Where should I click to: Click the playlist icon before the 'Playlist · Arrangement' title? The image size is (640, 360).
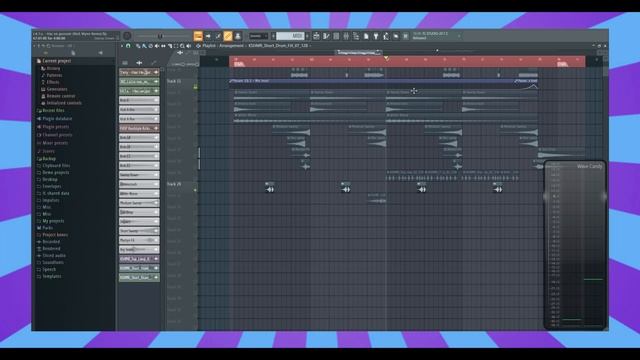[x=198, y=46]
